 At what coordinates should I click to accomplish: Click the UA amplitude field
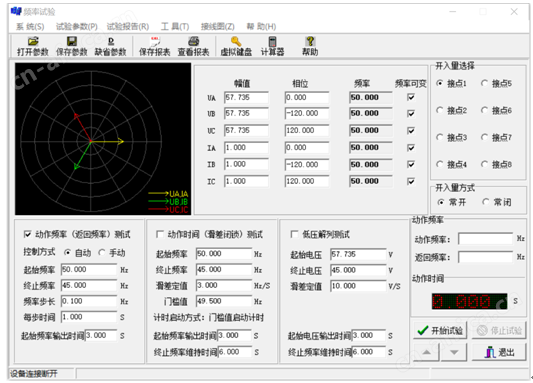[246, 98]
